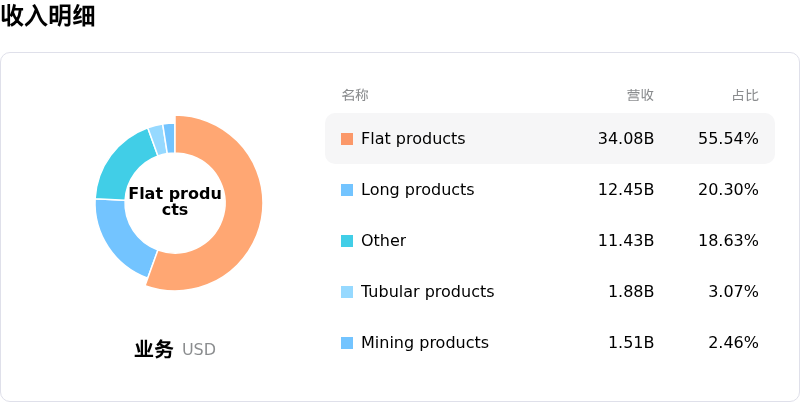Select the Flat products row
This screenshot has height=402, width=800.
click(x=550, y=139)
